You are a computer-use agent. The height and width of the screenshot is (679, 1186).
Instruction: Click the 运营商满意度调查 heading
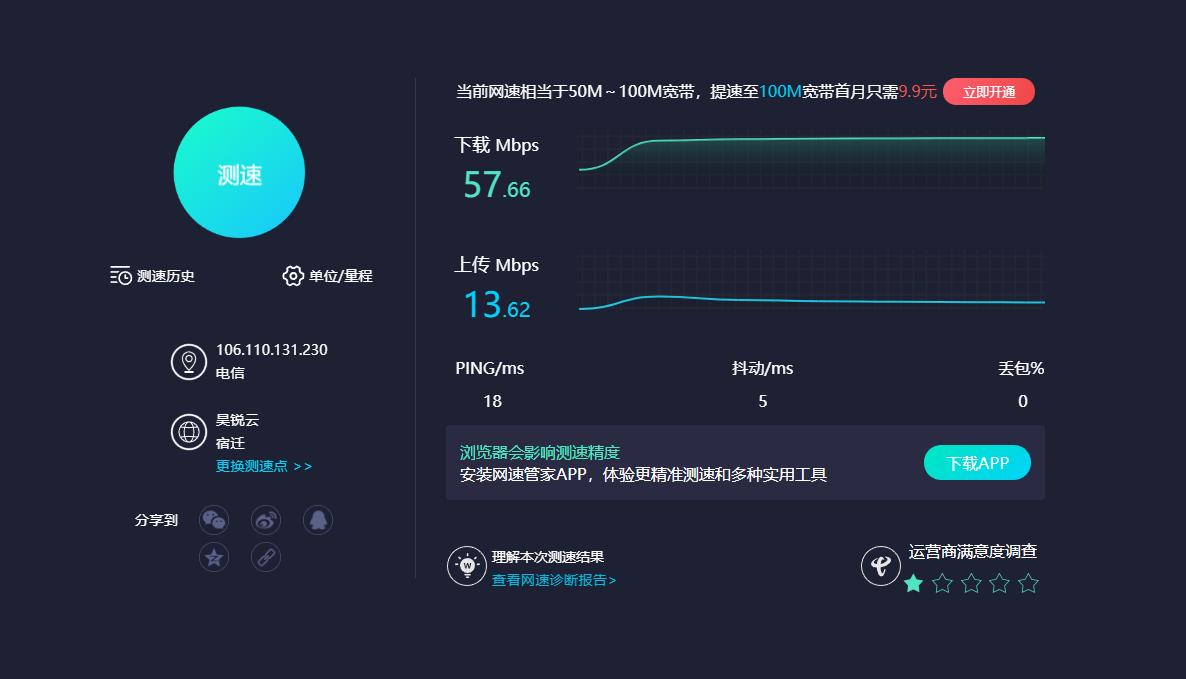coord(973,551)
